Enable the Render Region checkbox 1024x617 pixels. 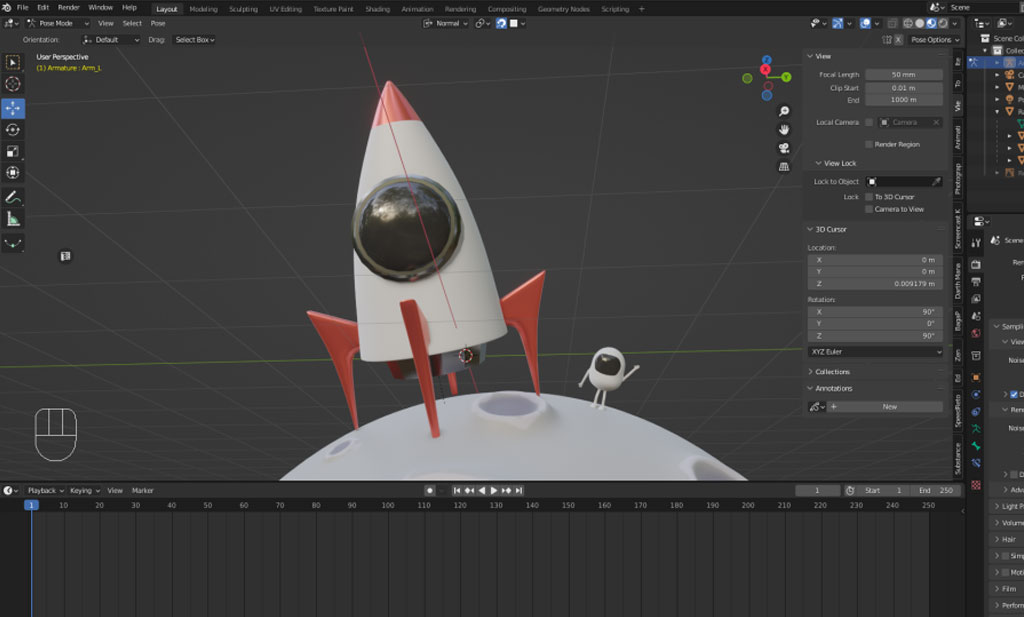pyautogui.click(x=869, y=144)
